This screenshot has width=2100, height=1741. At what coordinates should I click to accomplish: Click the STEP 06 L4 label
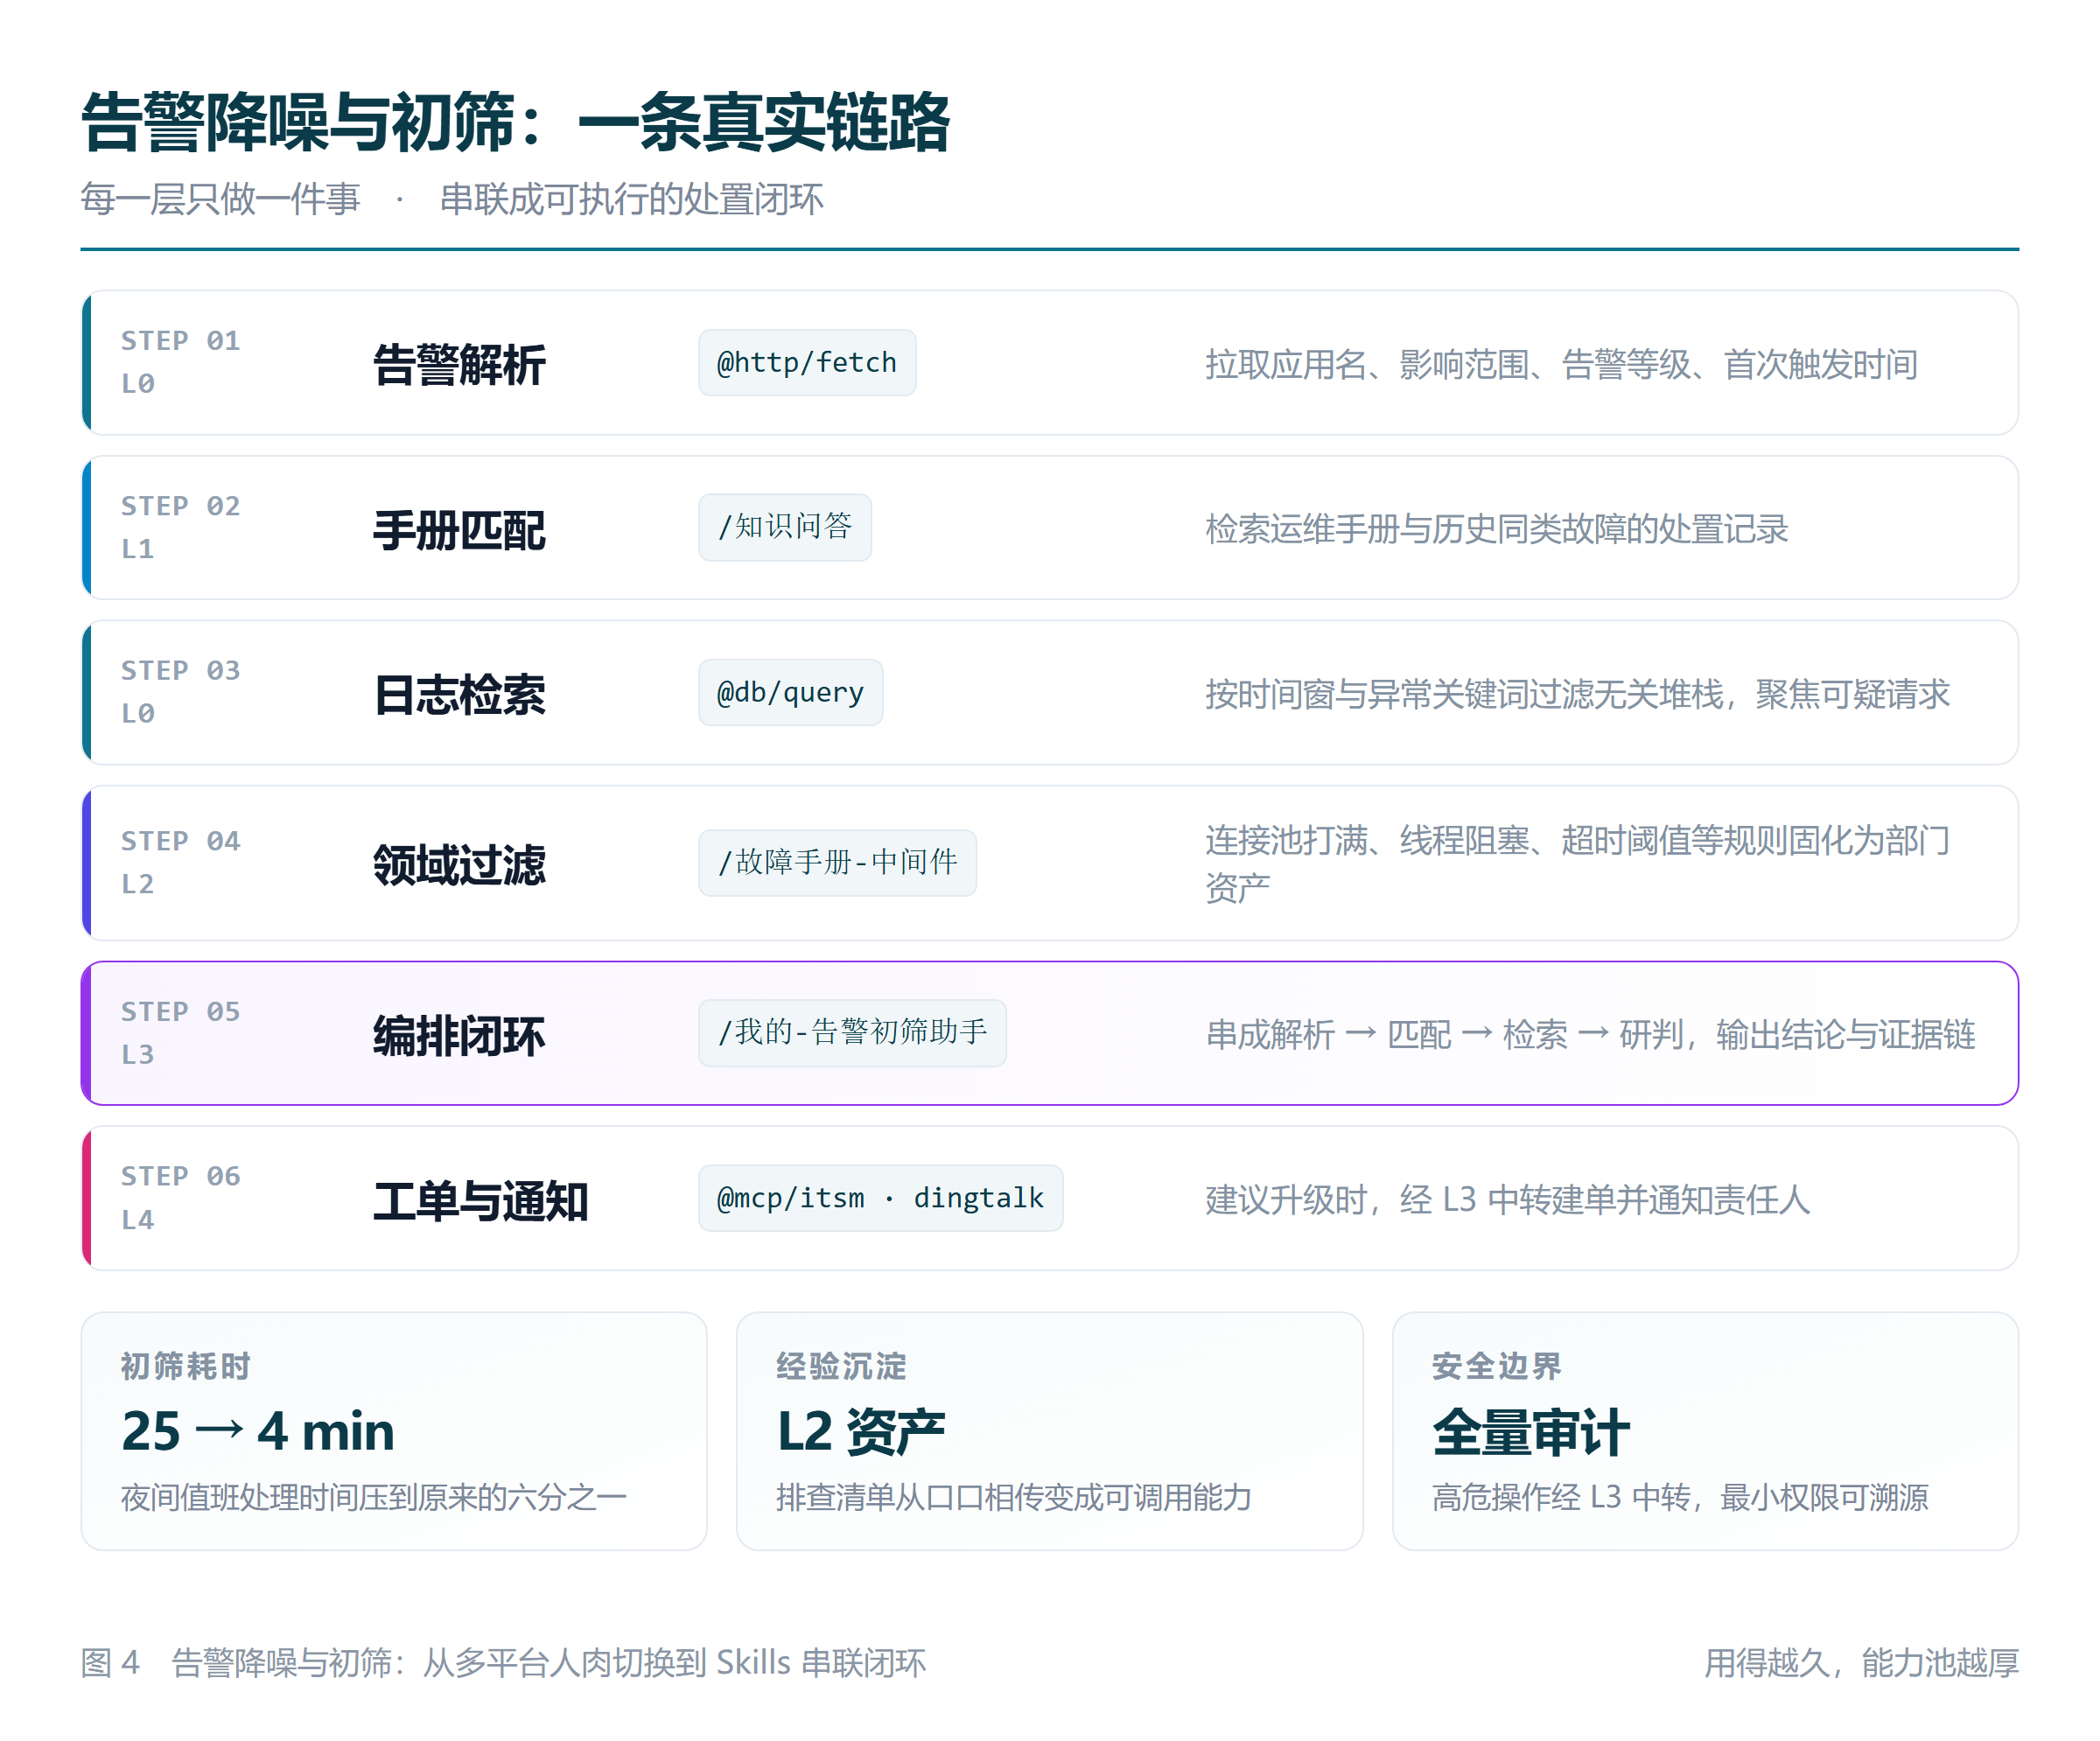(x=180, y=1197)
